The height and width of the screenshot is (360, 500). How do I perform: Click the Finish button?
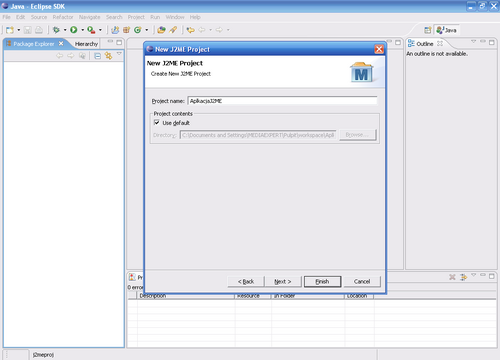click(322, 282)
